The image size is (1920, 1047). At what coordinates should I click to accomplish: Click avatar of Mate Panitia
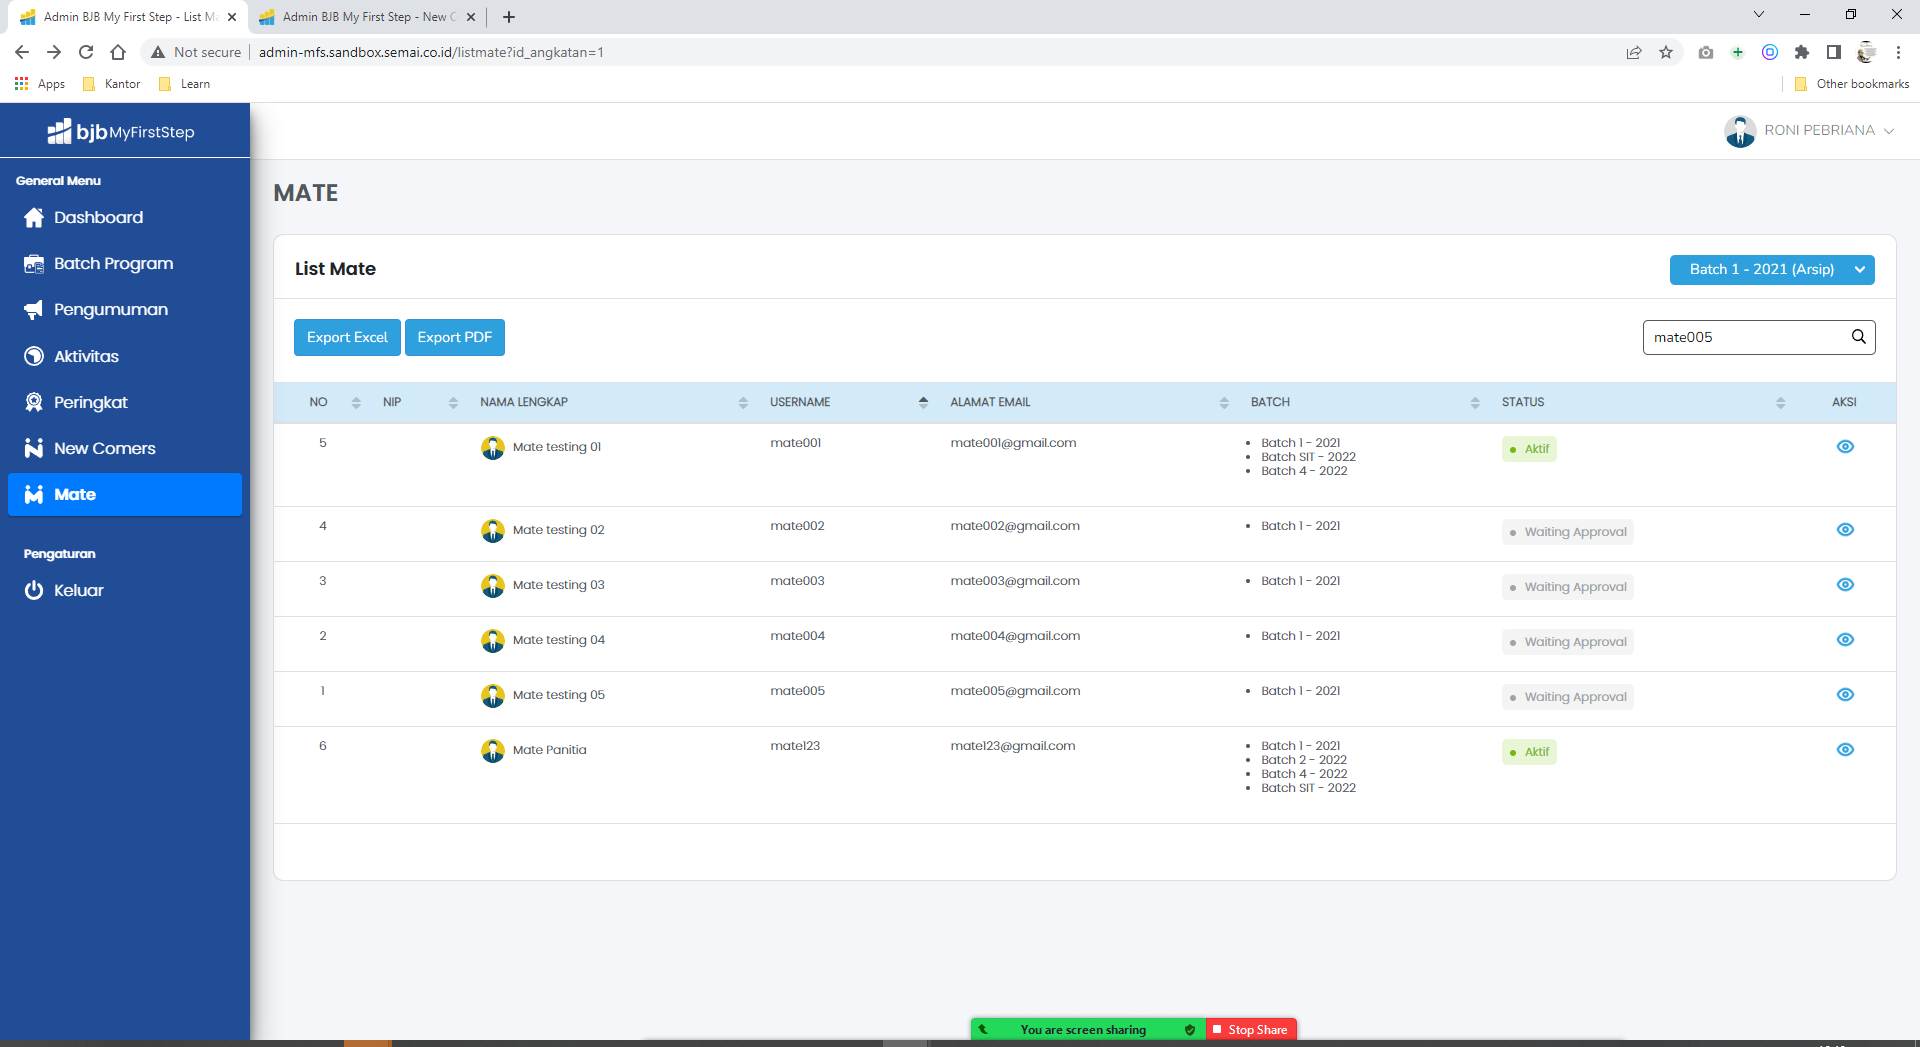493,751
